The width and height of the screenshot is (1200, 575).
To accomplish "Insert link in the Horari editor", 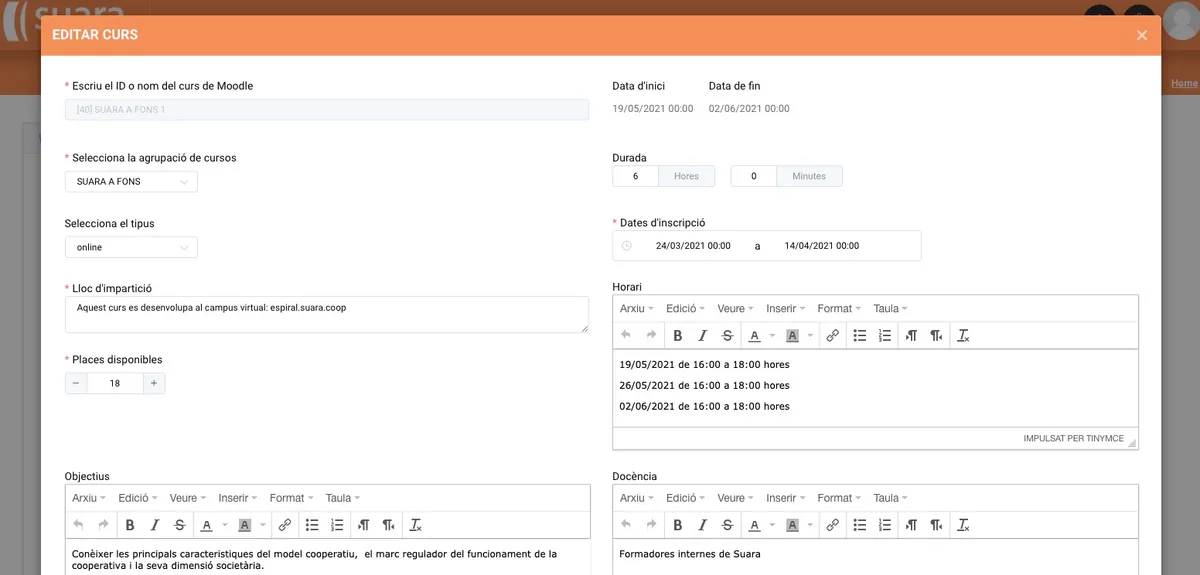I will pyautogui.click(x=833, y=336).
